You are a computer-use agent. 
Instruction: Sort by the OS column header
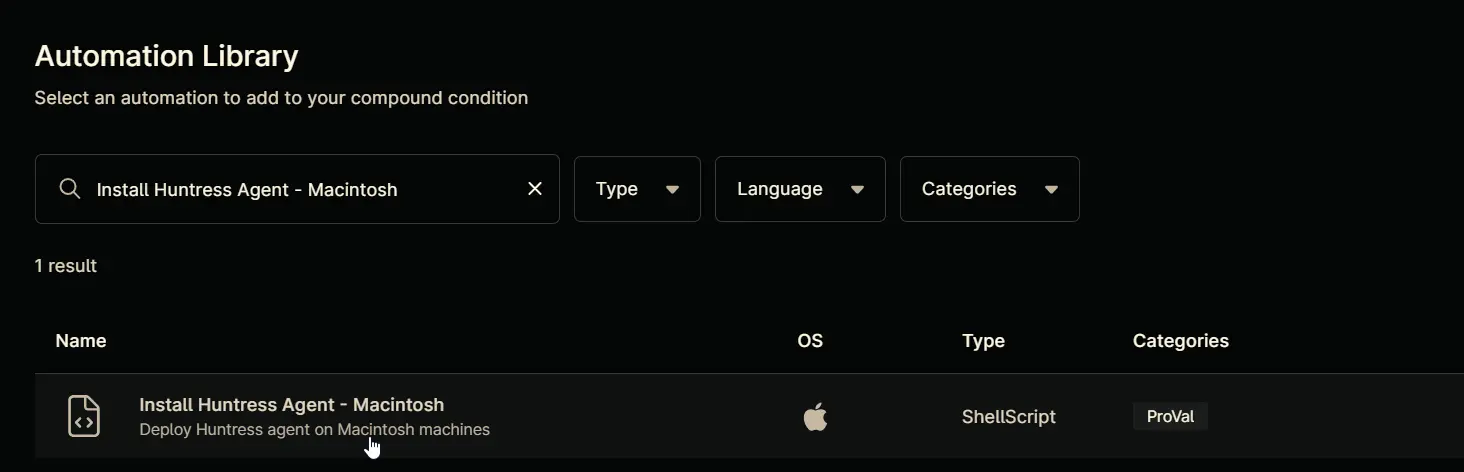(x=810, y=341)
